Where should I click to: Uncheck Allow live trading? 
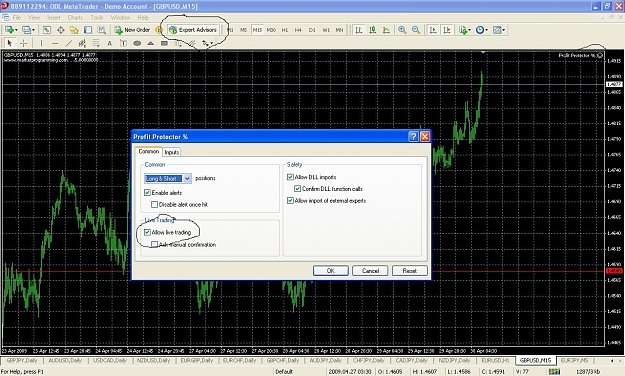click(147, 232)
